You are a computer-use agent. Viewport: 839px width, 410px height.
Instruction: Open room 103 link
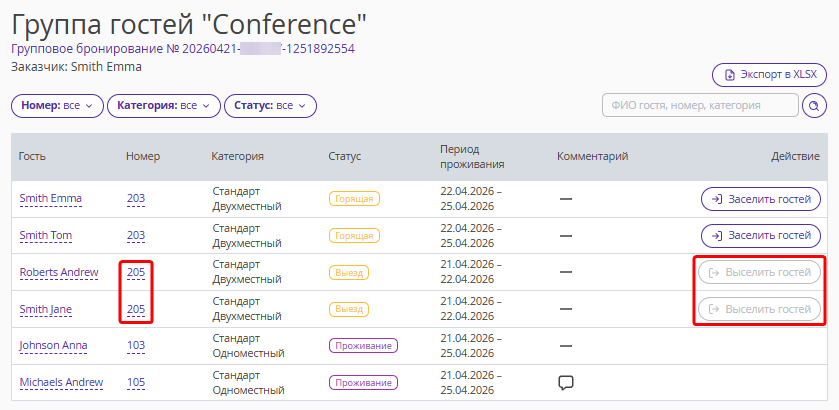[x=136, y=346]
